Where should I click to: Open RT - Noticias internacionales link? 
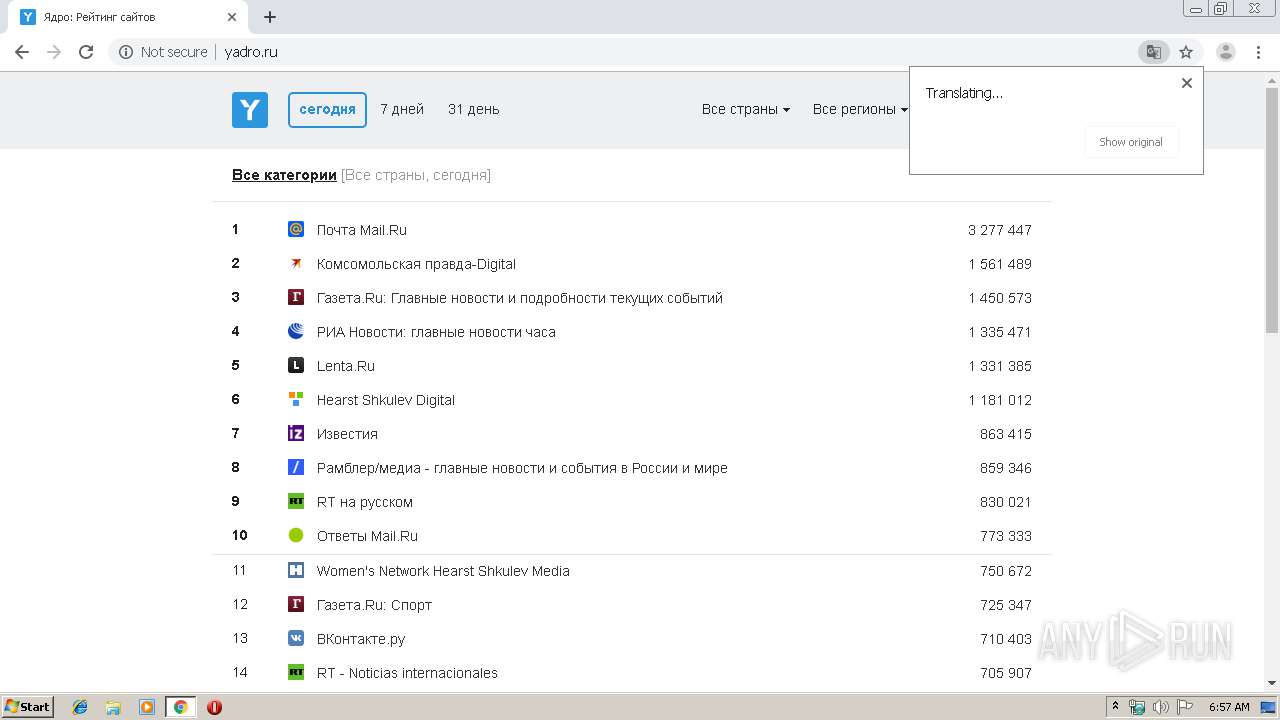tap(407, 673)
